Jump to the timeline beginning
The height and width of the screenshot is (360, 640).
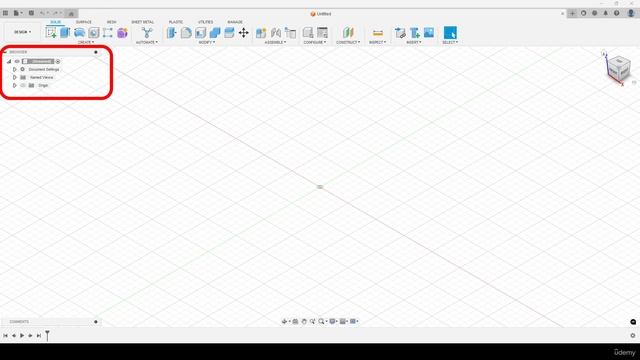pyautogui.click(x=5, y=336)
